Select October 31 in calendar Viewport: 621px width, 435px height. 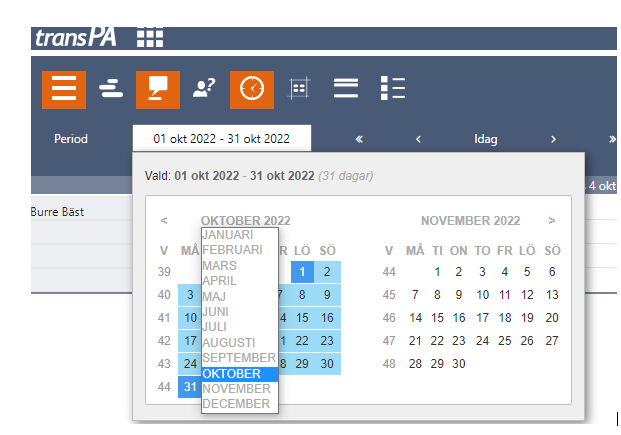click(190, 387)
